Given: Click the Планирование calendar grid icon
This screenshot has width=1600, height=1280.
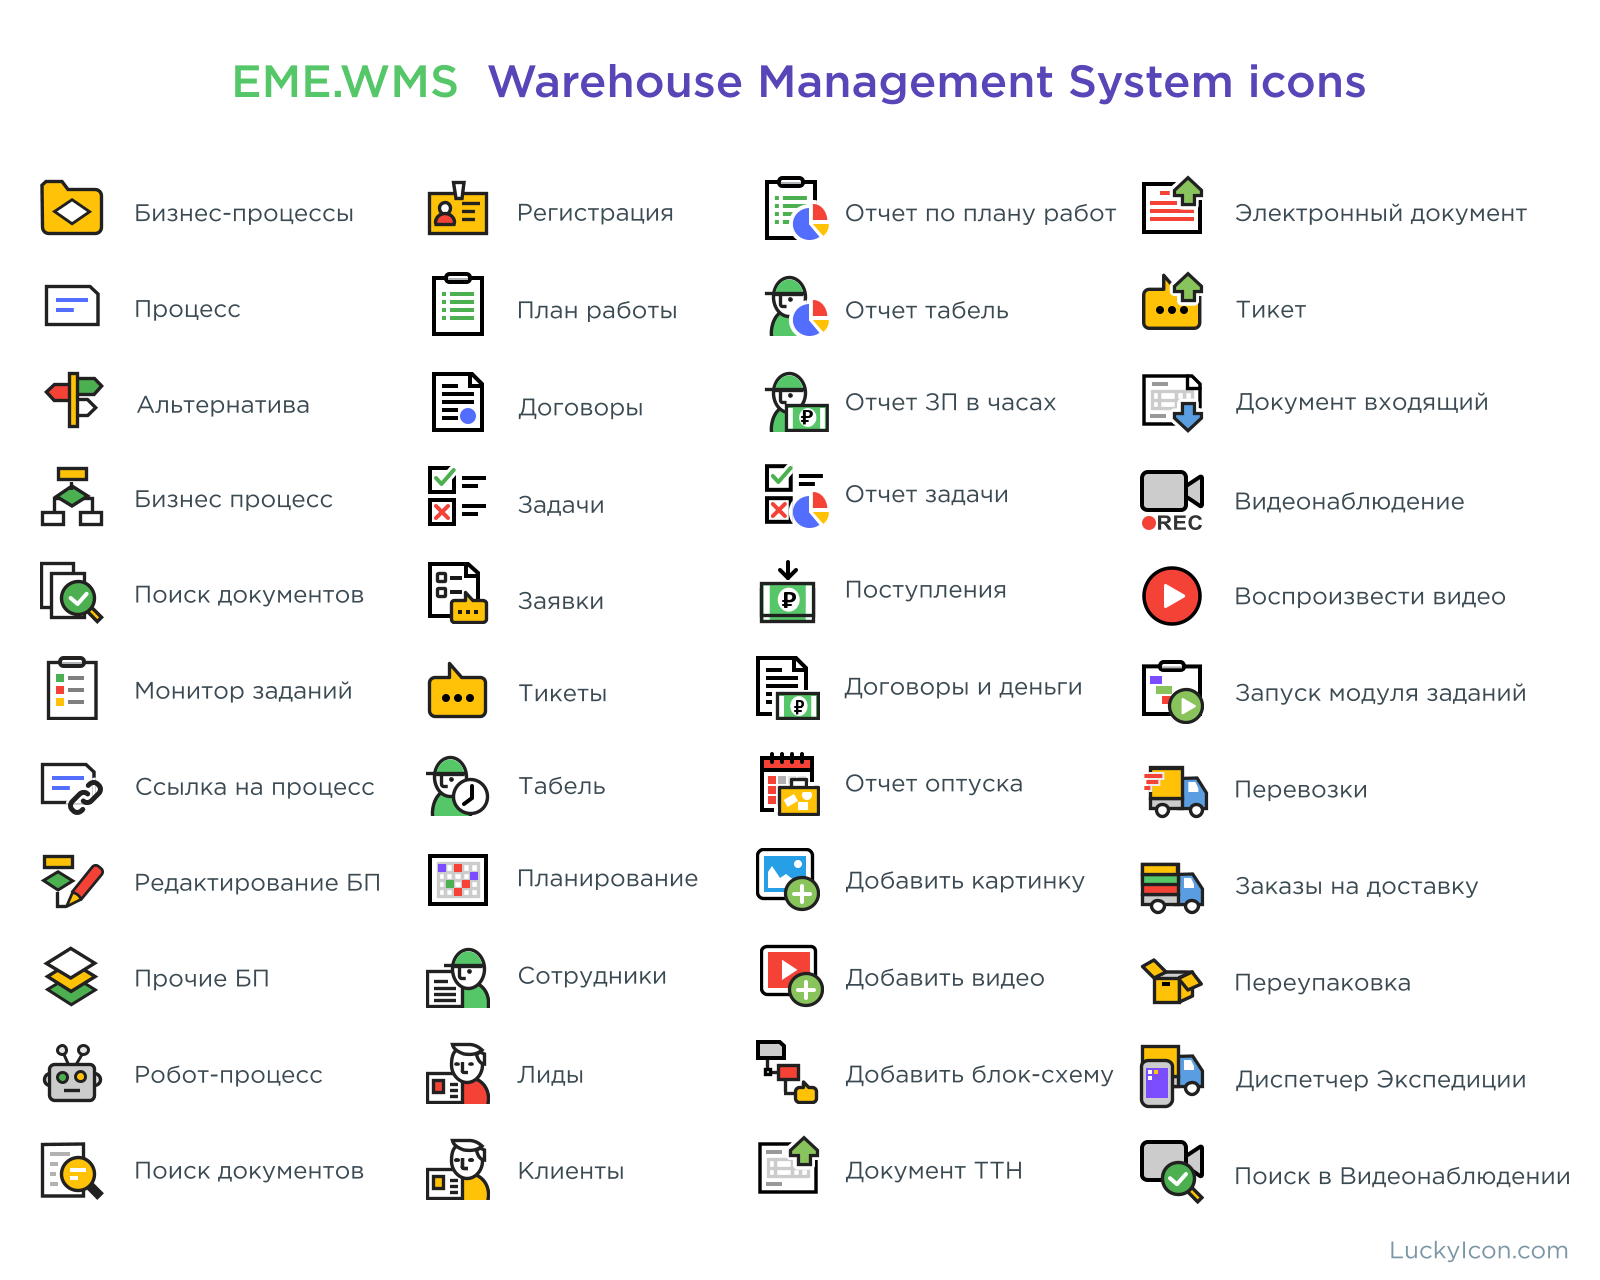Looking at the screenshot, I should pyautogui.click(x=458, y=880).
